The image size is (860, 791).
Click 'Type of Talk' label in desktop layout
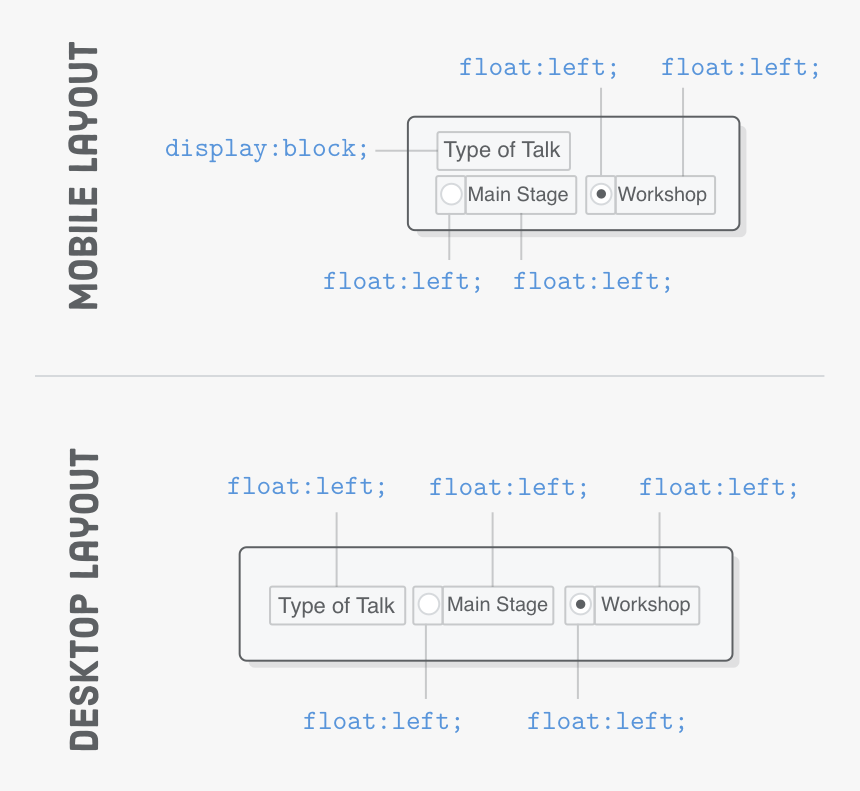click(337, 606)
